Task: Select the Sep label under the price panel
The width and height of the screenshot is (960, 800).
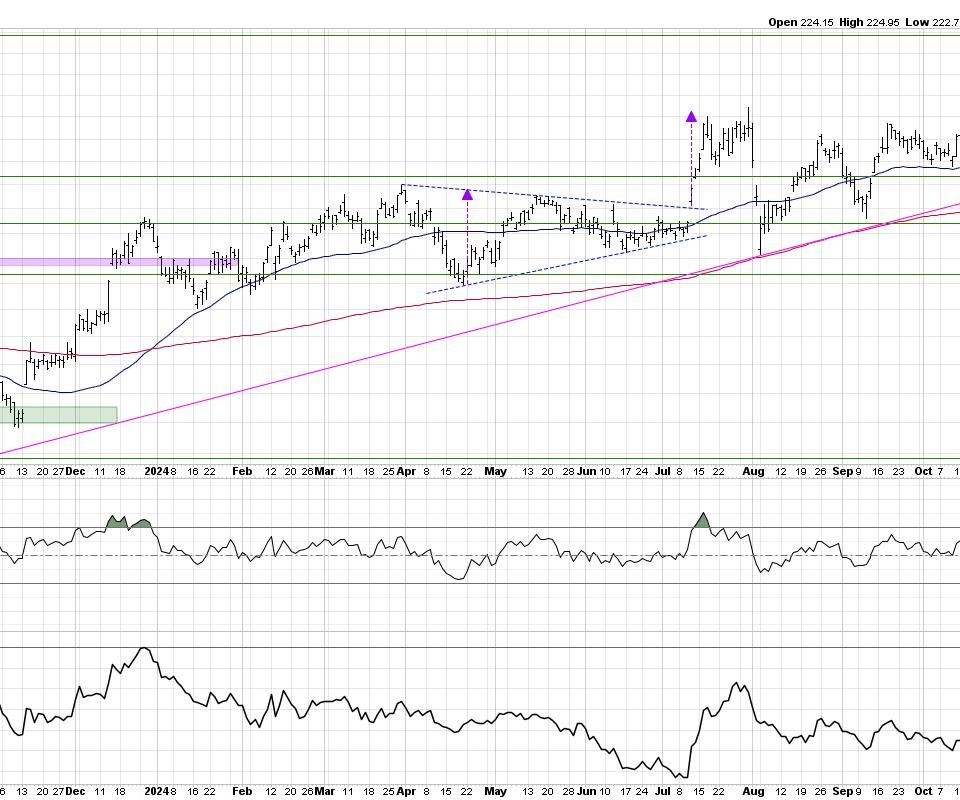Action: tap(842, 471)
